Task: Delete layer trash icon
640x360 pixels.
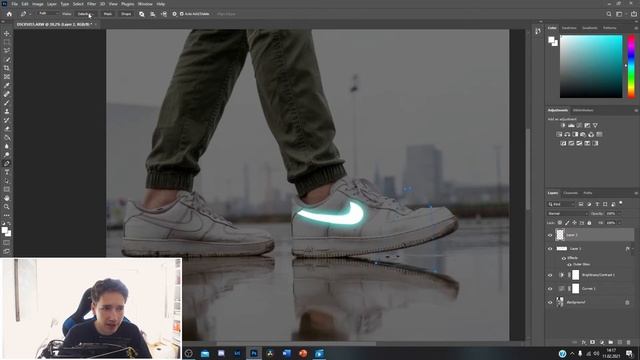Action: 629,342
